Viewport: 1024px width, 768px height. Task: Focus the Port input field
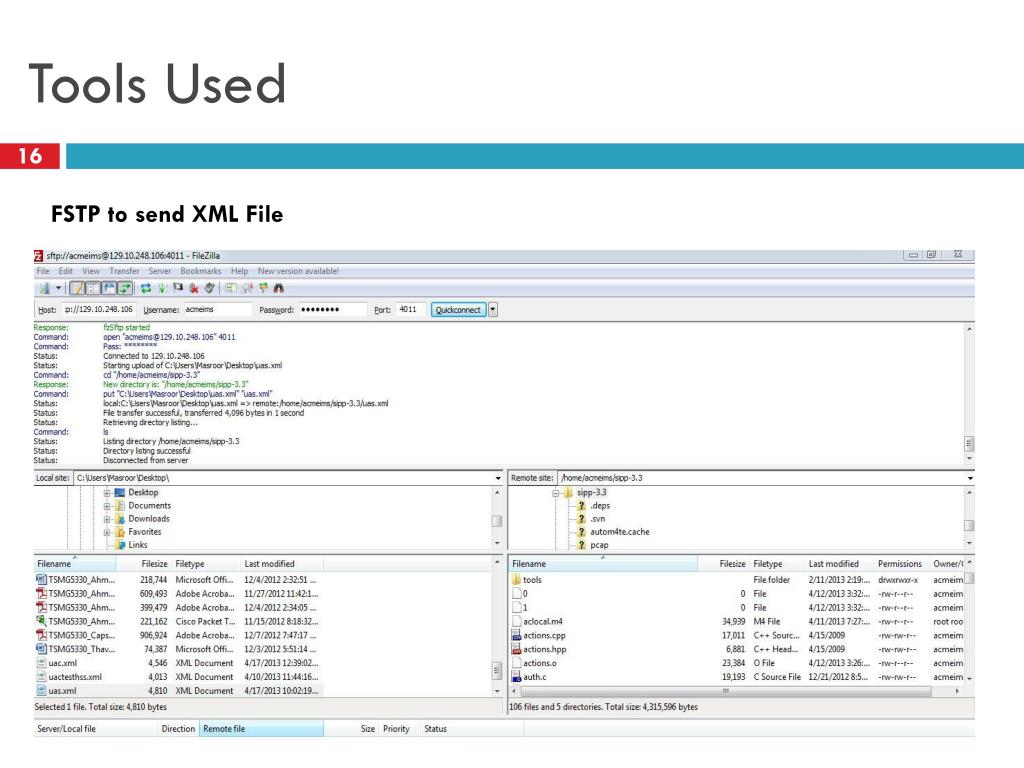click(411, 310)
